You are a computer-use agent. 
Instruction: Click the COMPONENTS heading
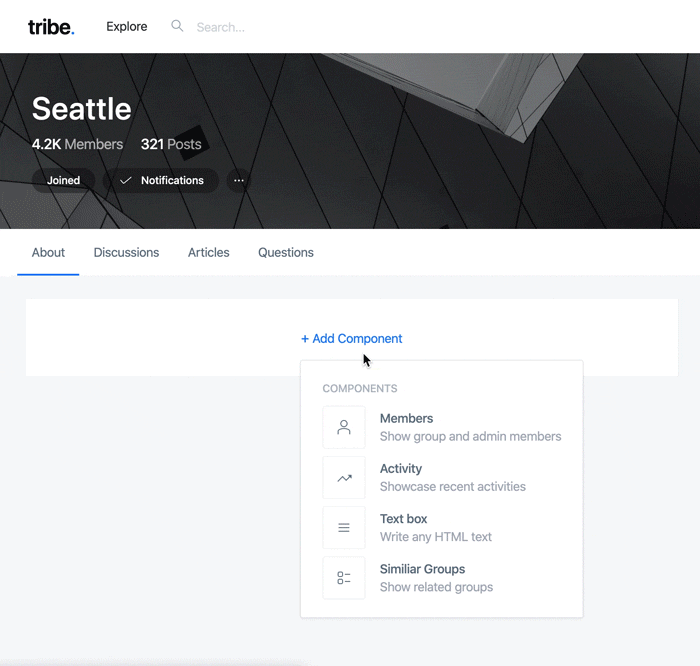click(x=360, y=388)
